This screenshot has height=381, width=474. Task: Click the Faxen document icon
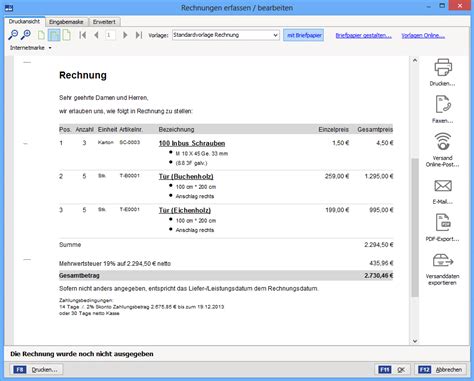443,105
